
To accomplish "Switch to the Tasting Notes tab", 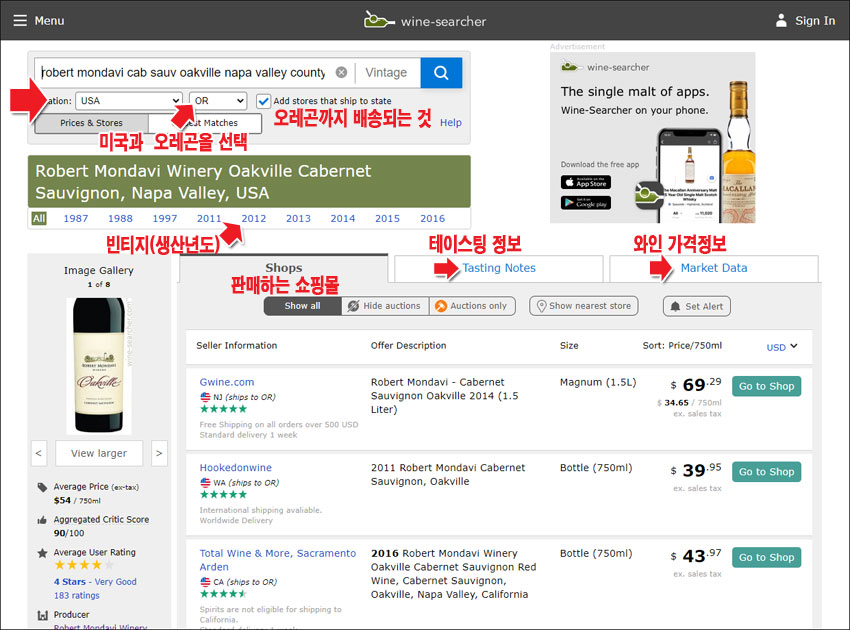I will point(499,268).
